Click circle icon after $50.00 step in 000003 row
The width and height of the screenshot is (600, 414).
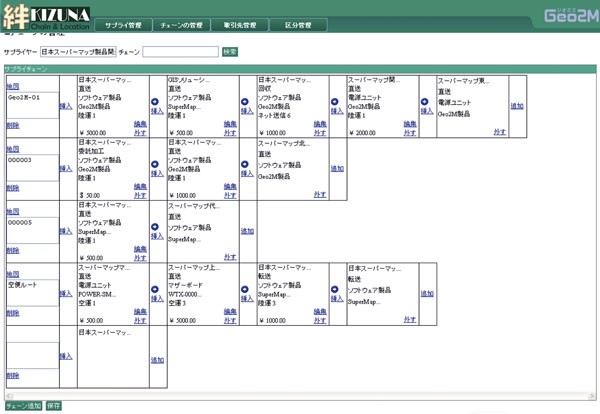155,164
